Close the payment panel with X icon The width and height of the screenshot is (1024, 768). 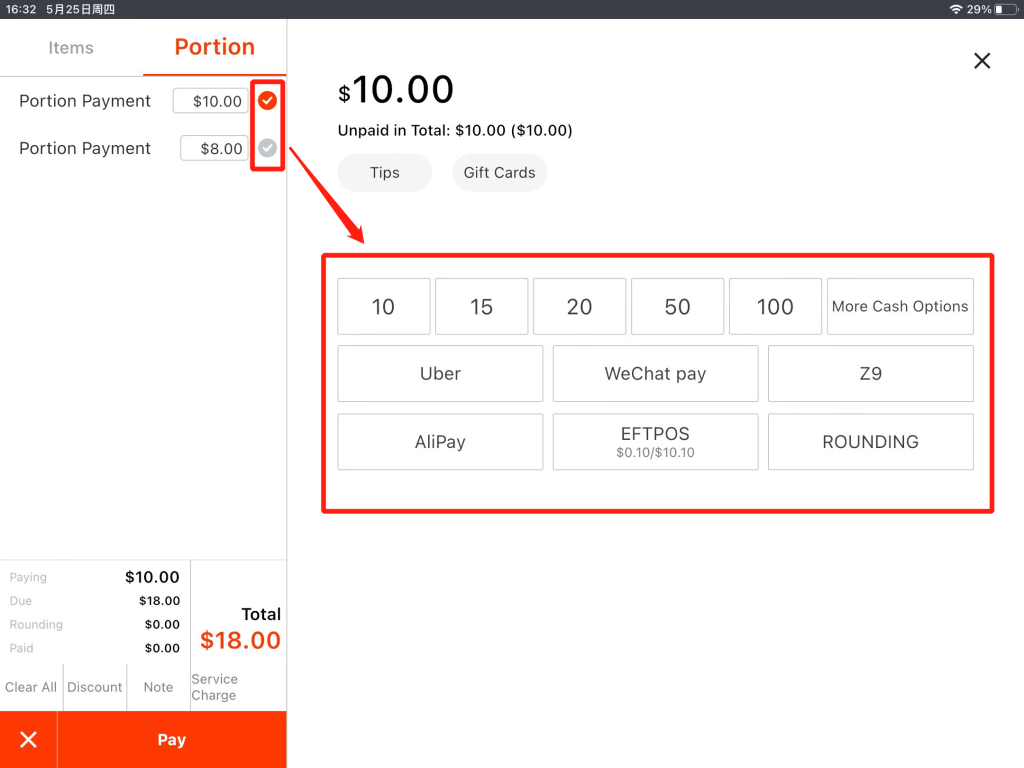point(982,61)
